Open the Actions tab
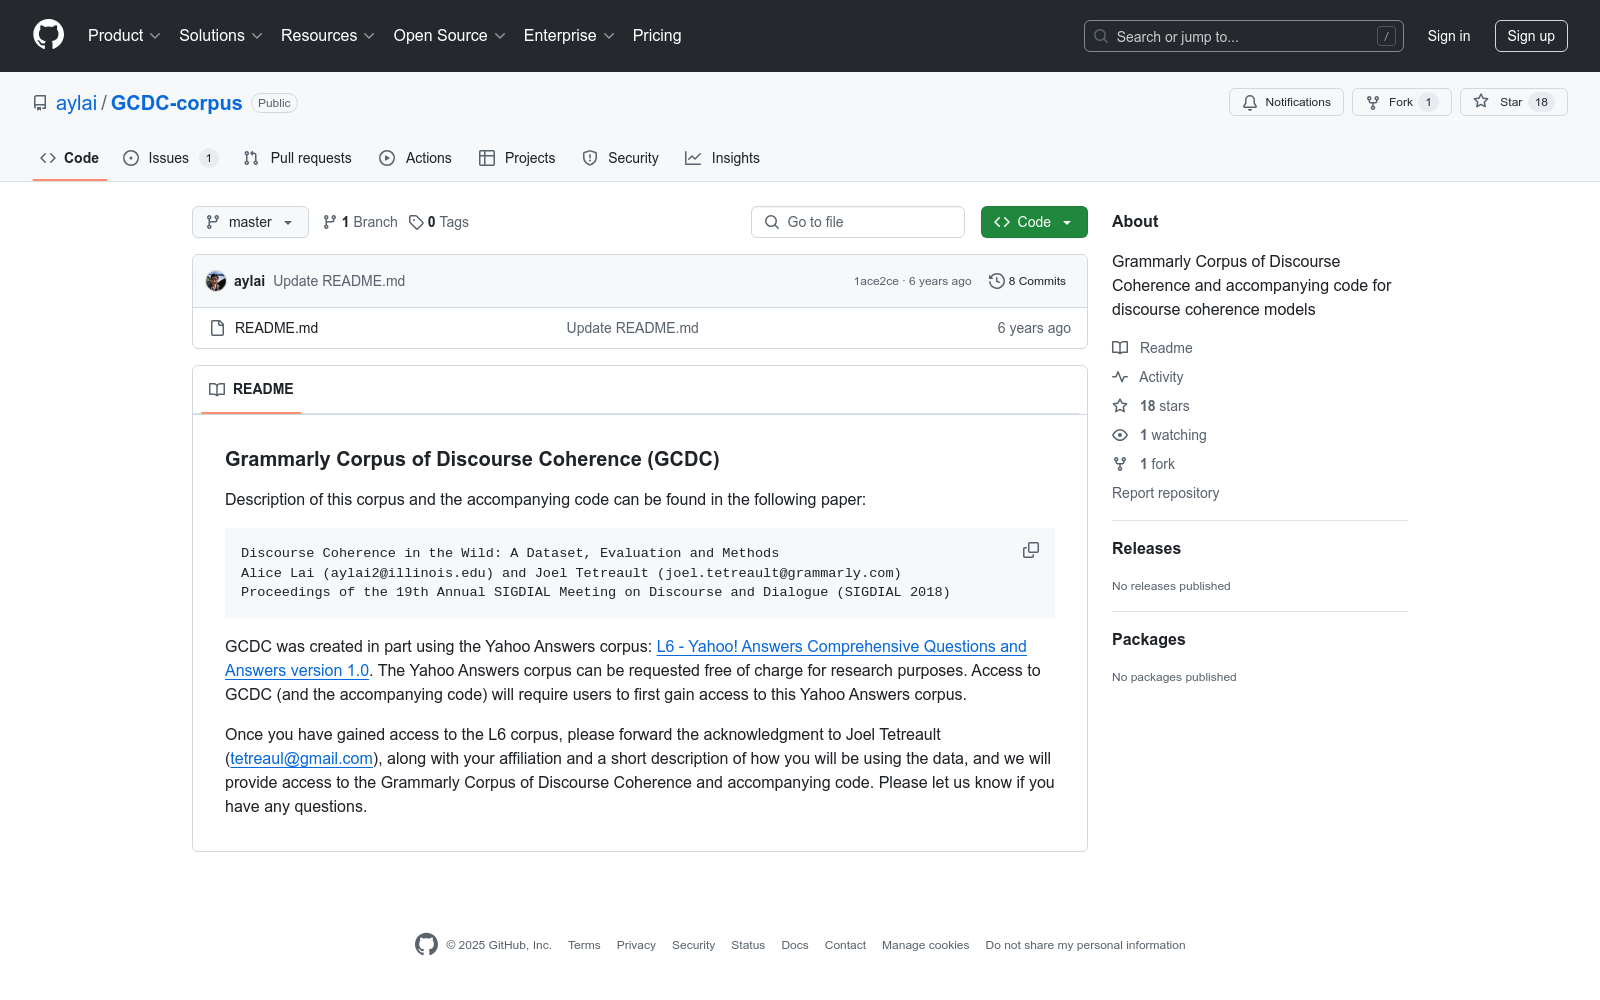The image size is (1600, 1000). coord(416,158)
